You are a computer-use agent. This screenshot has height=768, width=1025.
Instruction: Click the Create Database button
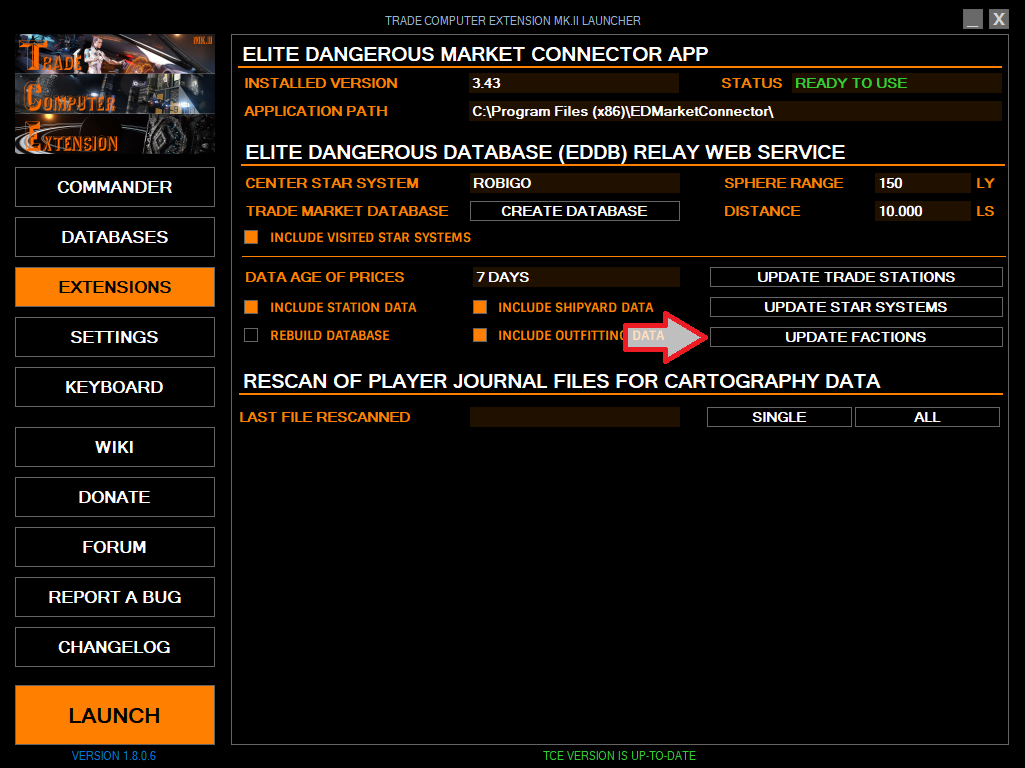tap(575, 211)
